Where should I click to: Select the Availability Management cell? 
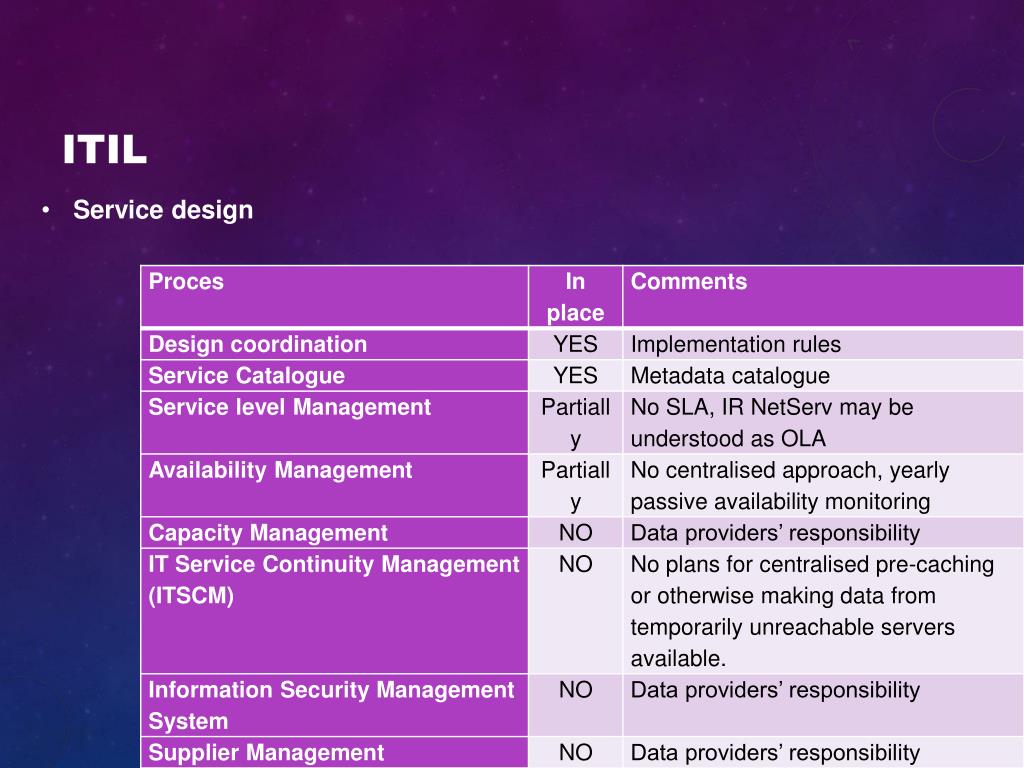[334, 485]
